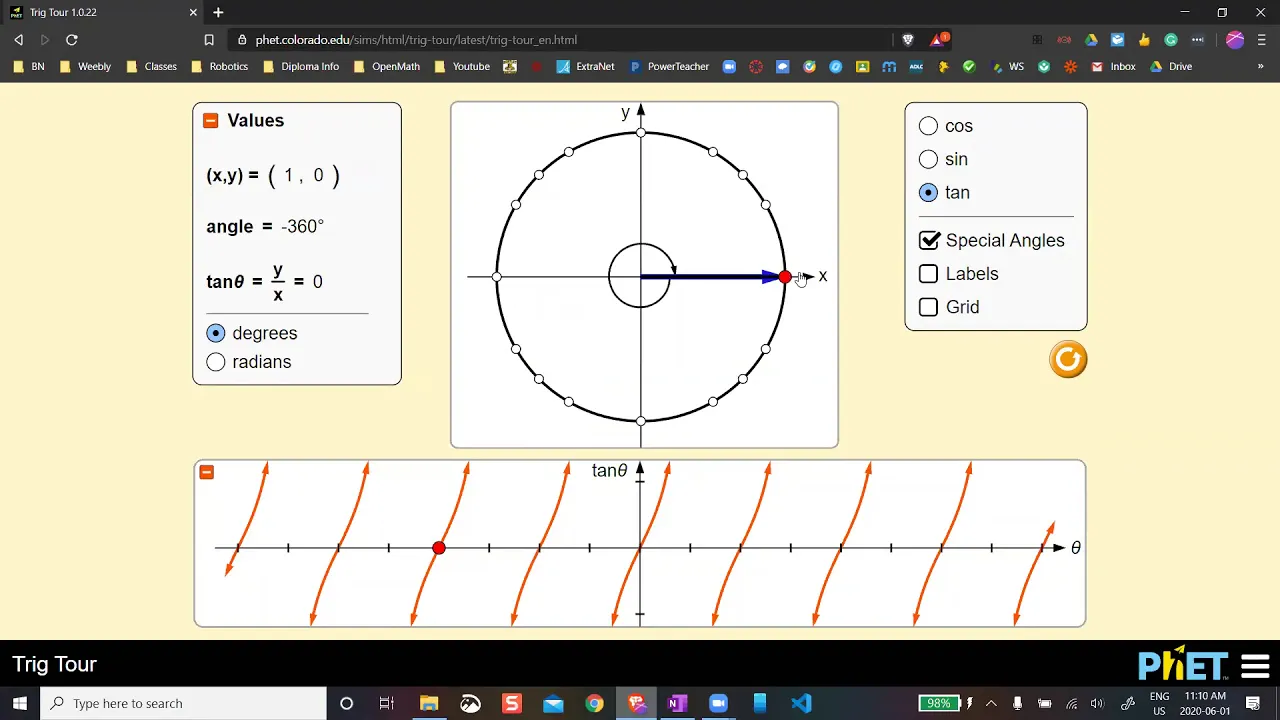This screenshot has width=1280, height=720.
Task: Collapse the tan graph panel
Action: (x=207, y=472)
